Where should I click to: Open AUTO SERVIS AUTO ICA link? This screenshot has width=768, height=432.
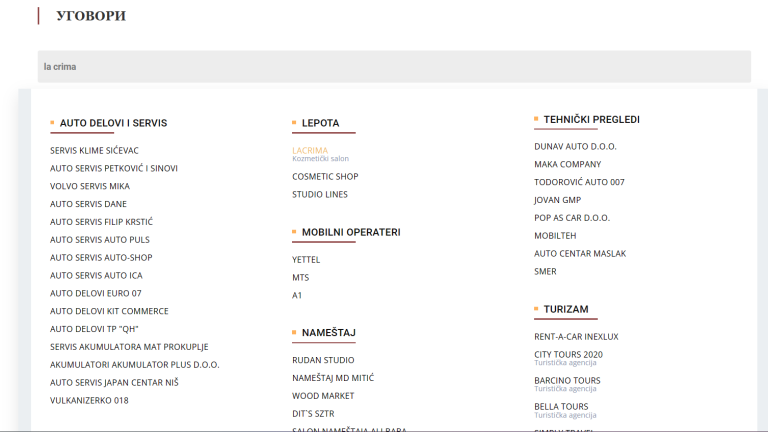tap(96, 276)
